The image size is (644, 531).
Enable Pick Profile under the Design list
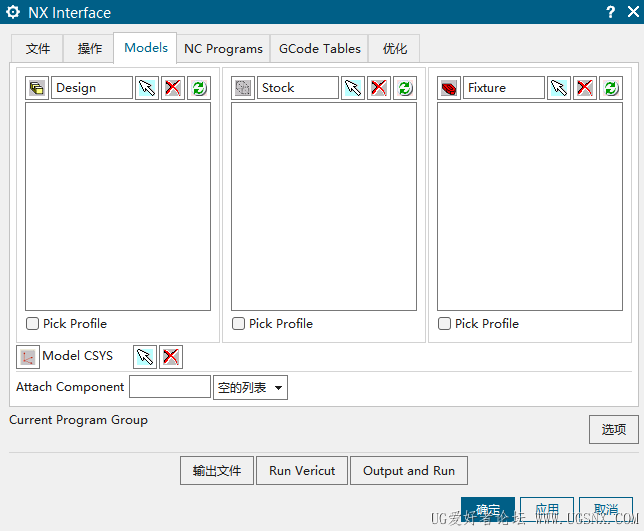coord(32,324)
